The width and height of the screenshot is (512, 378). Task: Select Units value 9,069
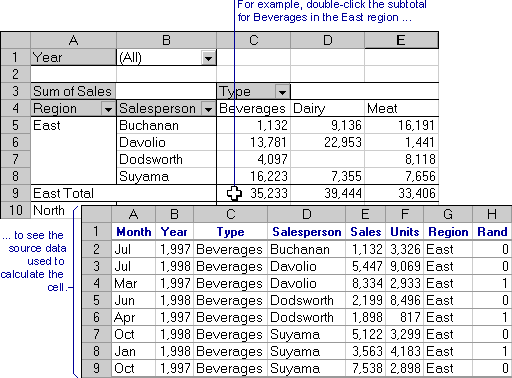pyautogui.click(x=405, y=266)
